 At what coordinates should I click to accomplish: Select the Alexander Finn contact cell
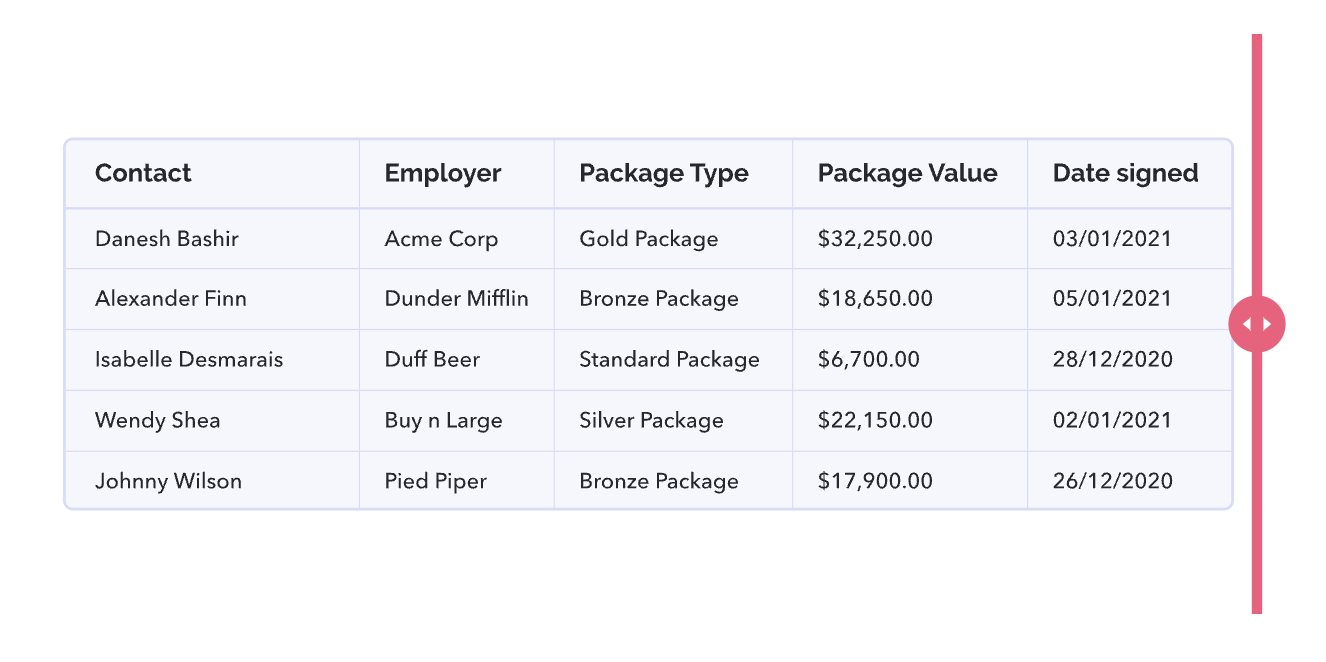point(212,299)
